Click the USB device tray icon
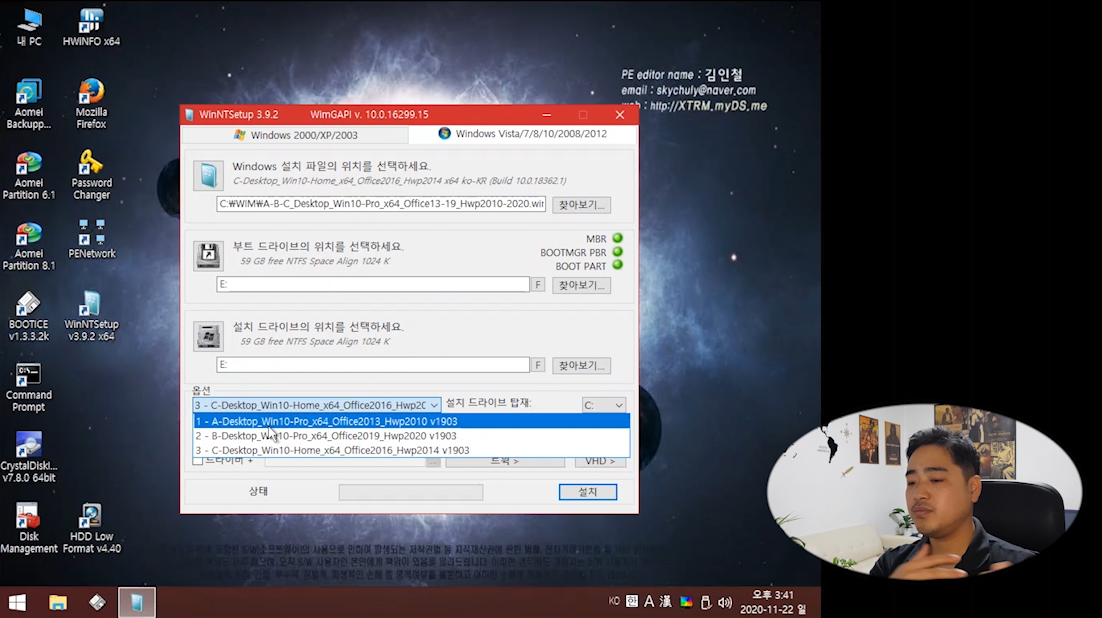The image size is (1102, 618). pos(706,602)
